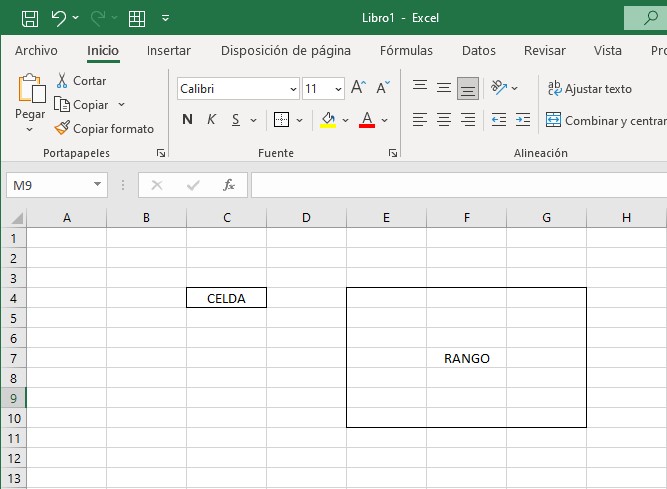Center cell text horizontally
This screenshot has height=489, width=667.
tap(444, 120)
